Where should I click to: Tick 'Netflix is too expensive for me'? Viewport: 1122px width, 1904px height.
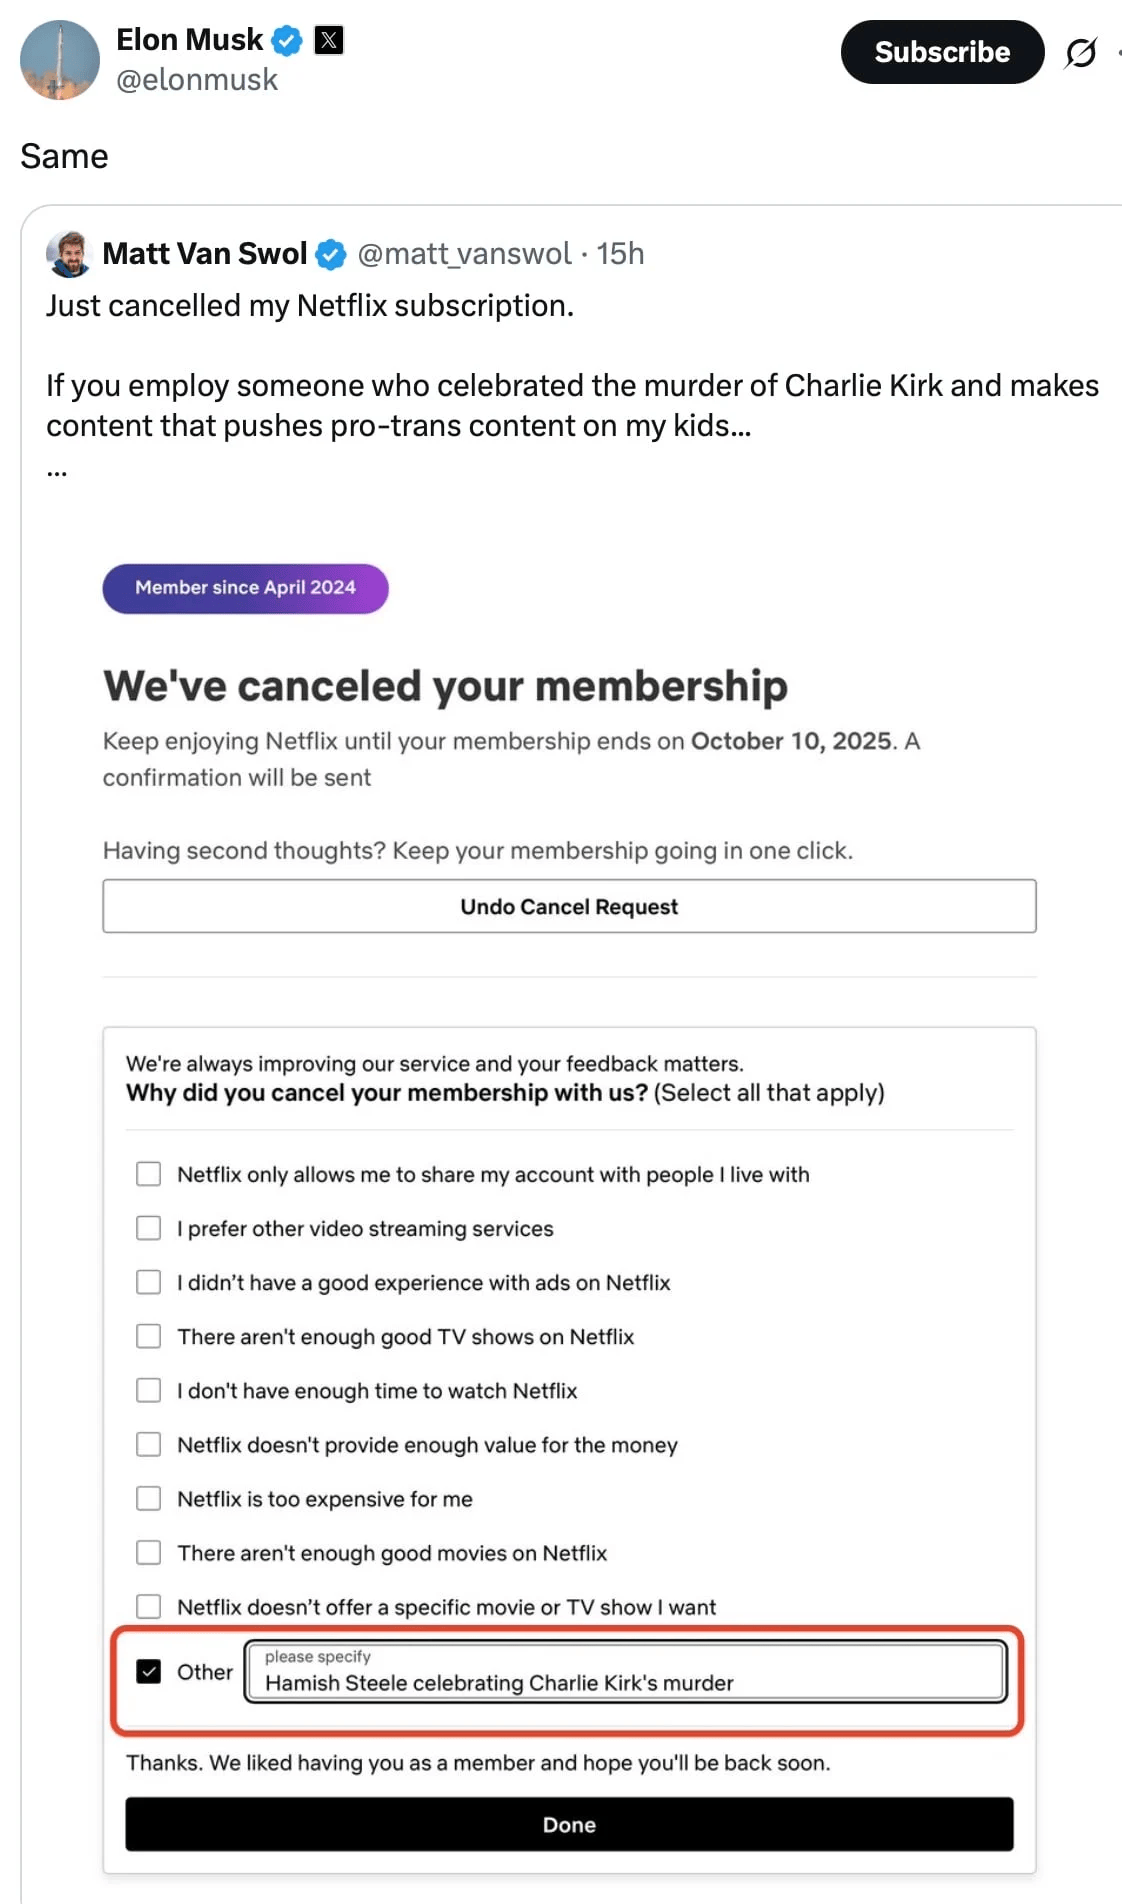pos(149,1498)
